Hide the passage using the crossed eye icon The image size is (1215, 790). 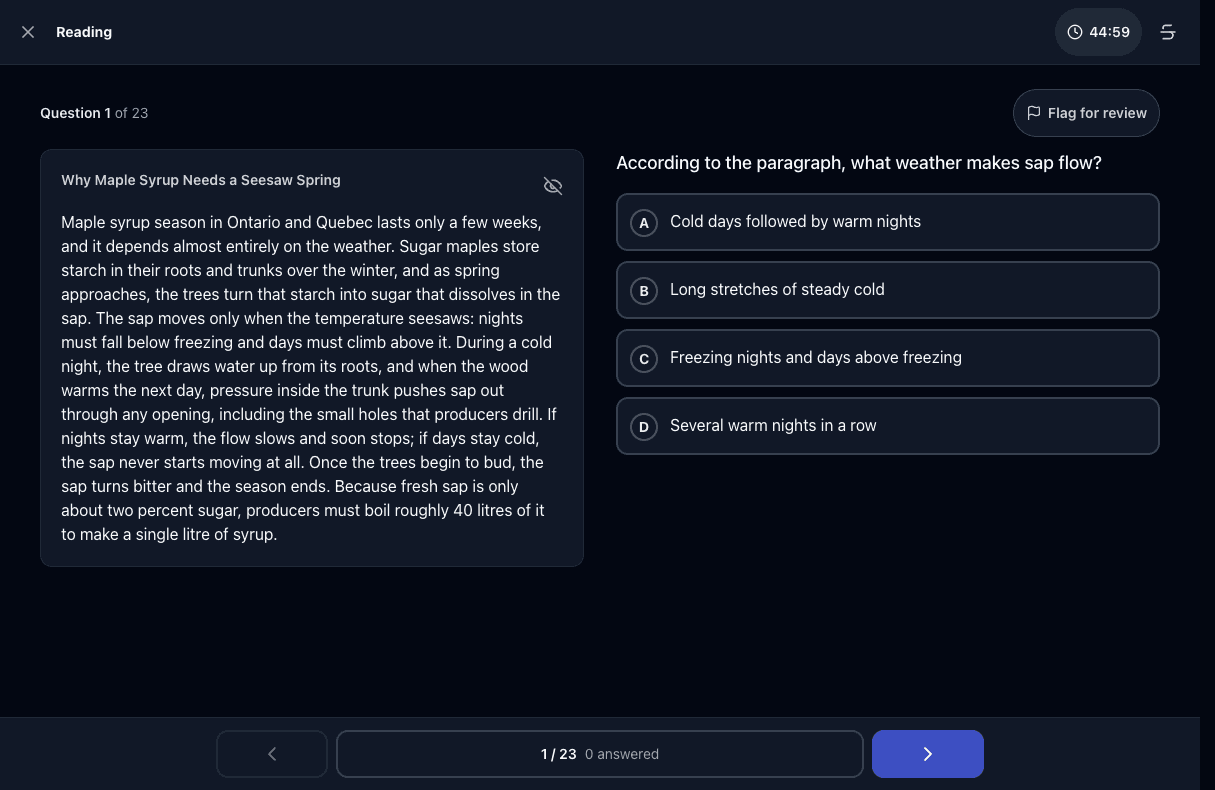pyautogui.click(x=553, y=186)
